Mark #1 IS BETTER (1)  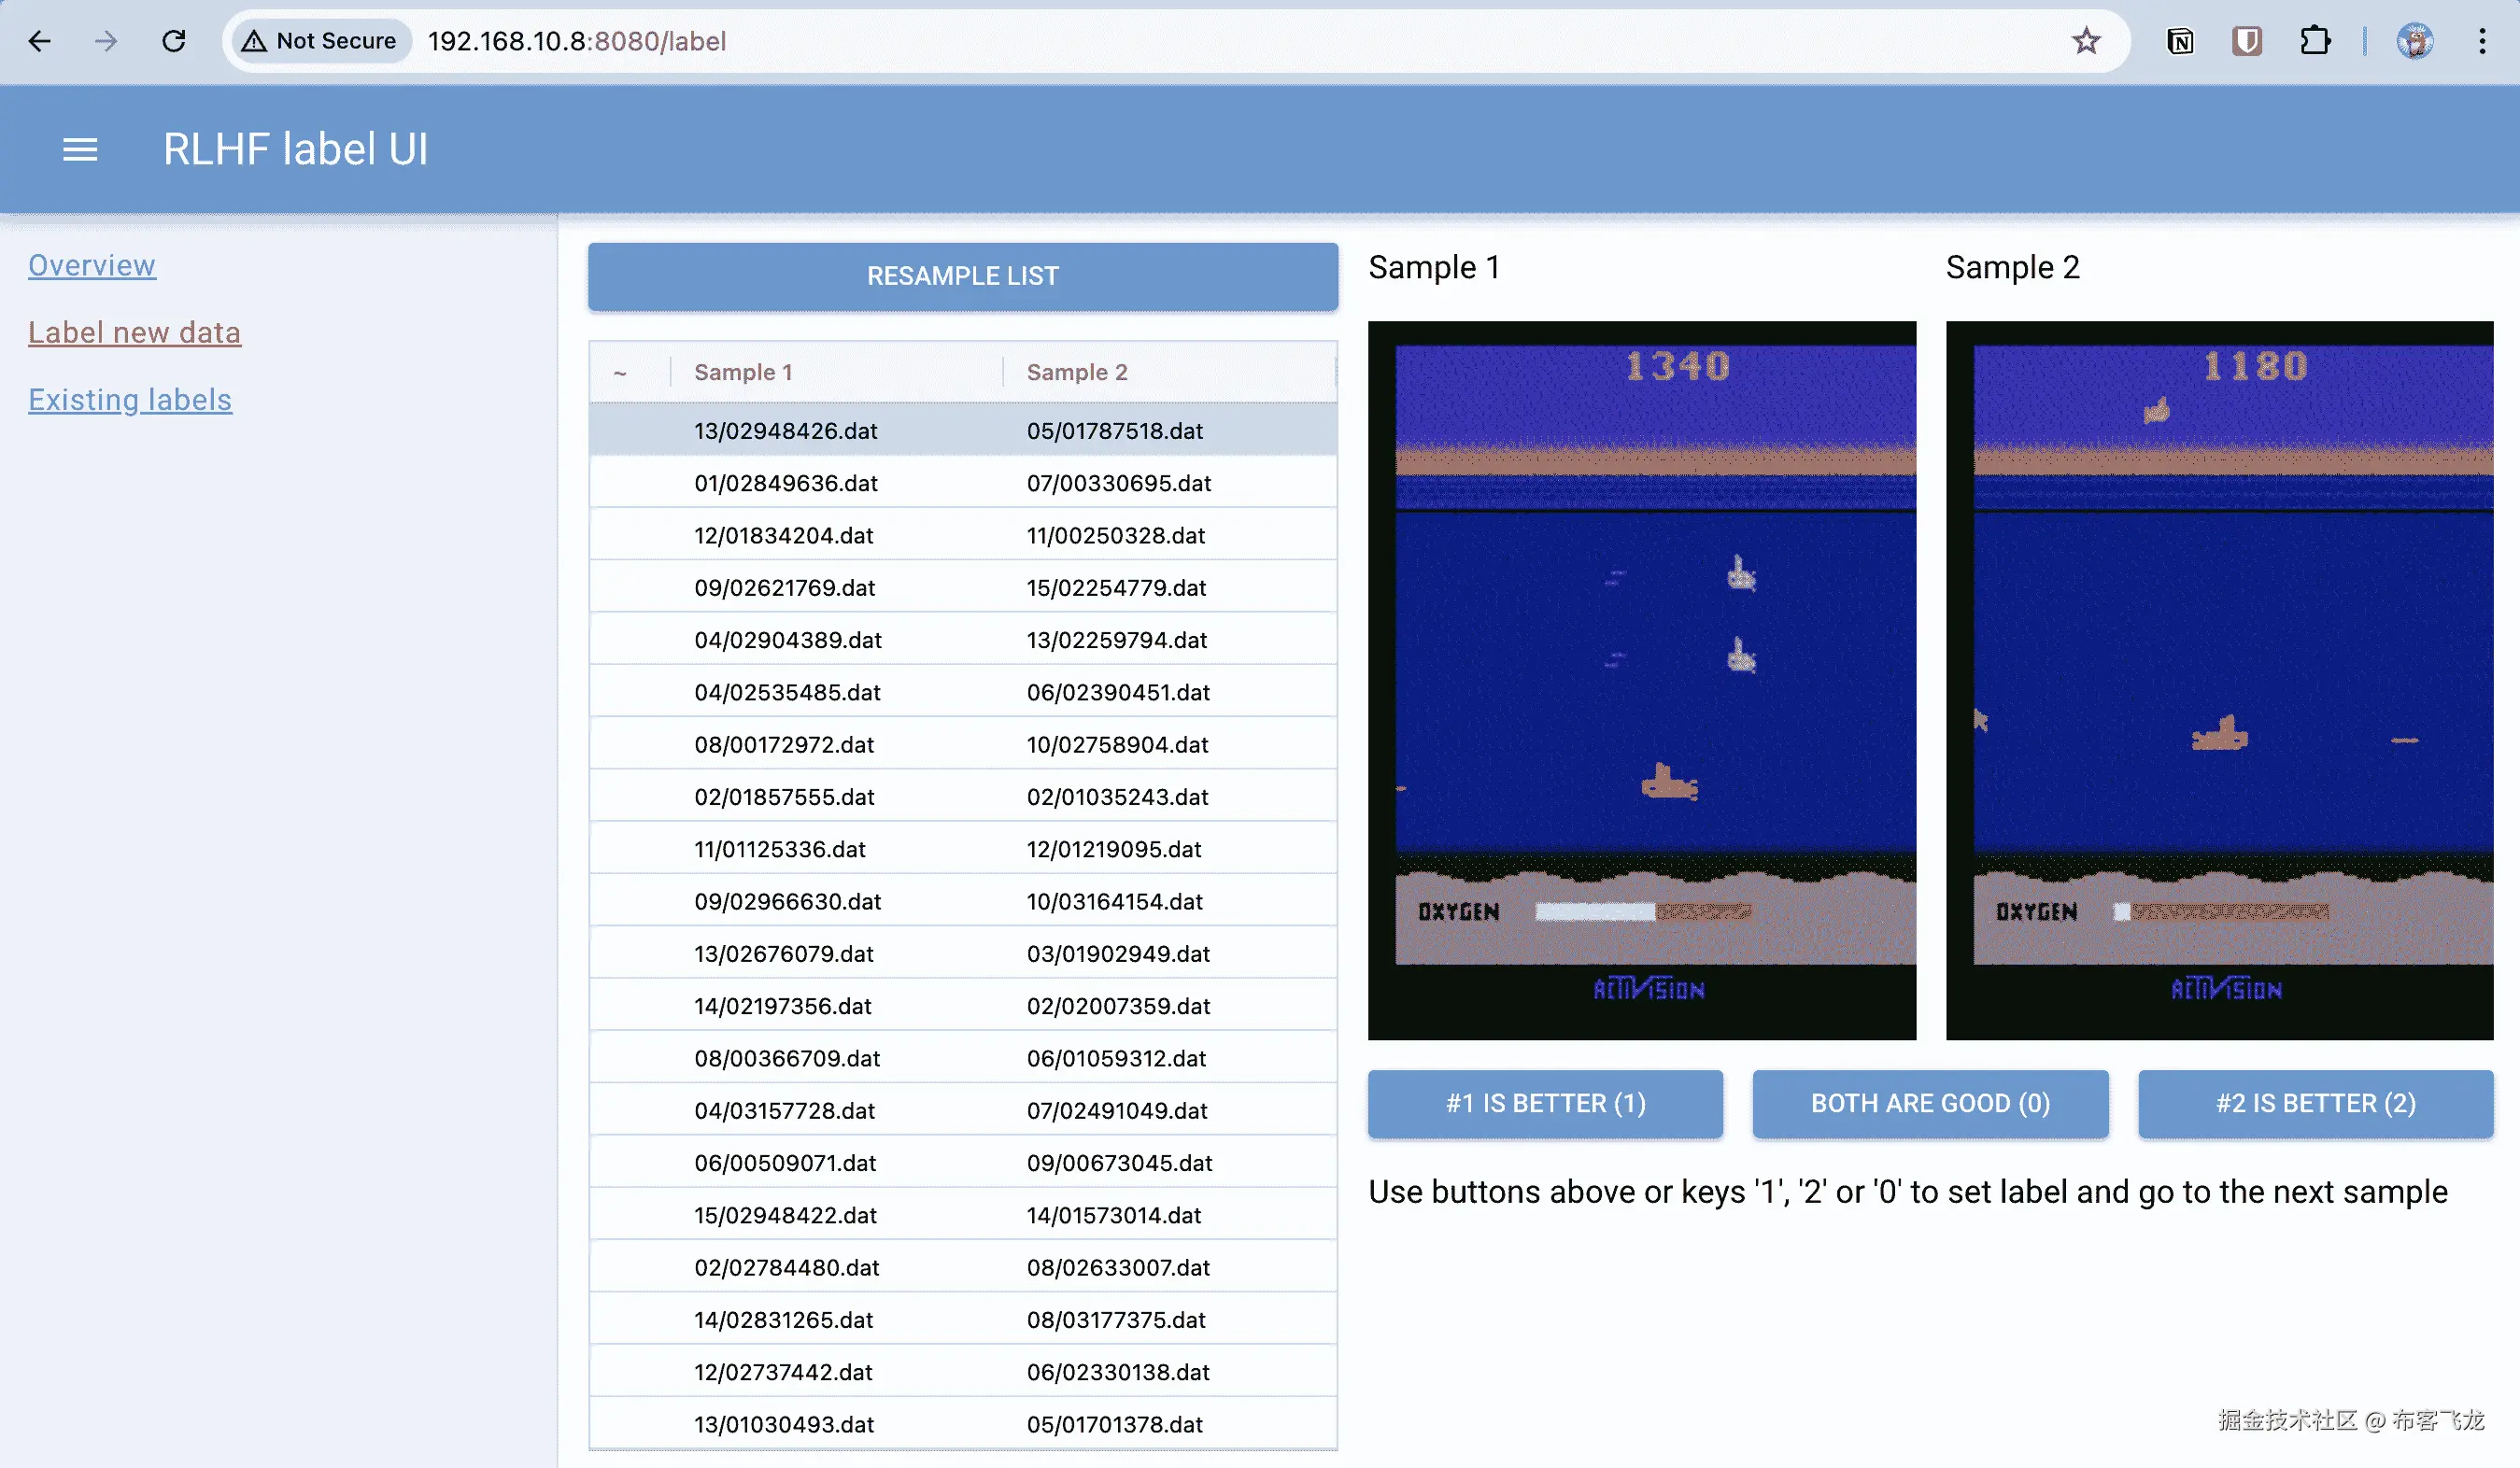tap(1545, 1103)
